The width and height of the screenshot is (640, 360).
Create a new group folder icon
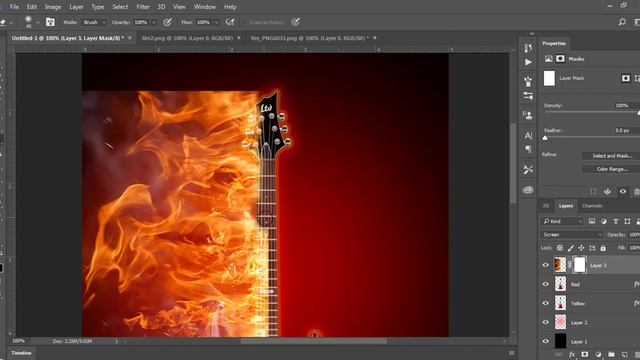tap(611, 354)
